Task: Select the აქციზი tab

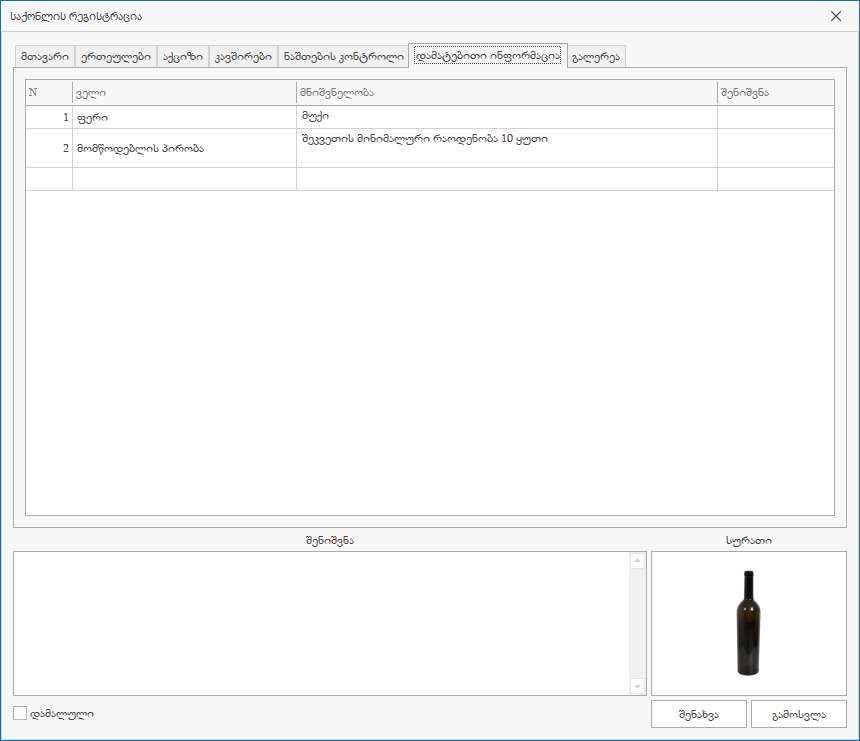Action: coord(182,57)
